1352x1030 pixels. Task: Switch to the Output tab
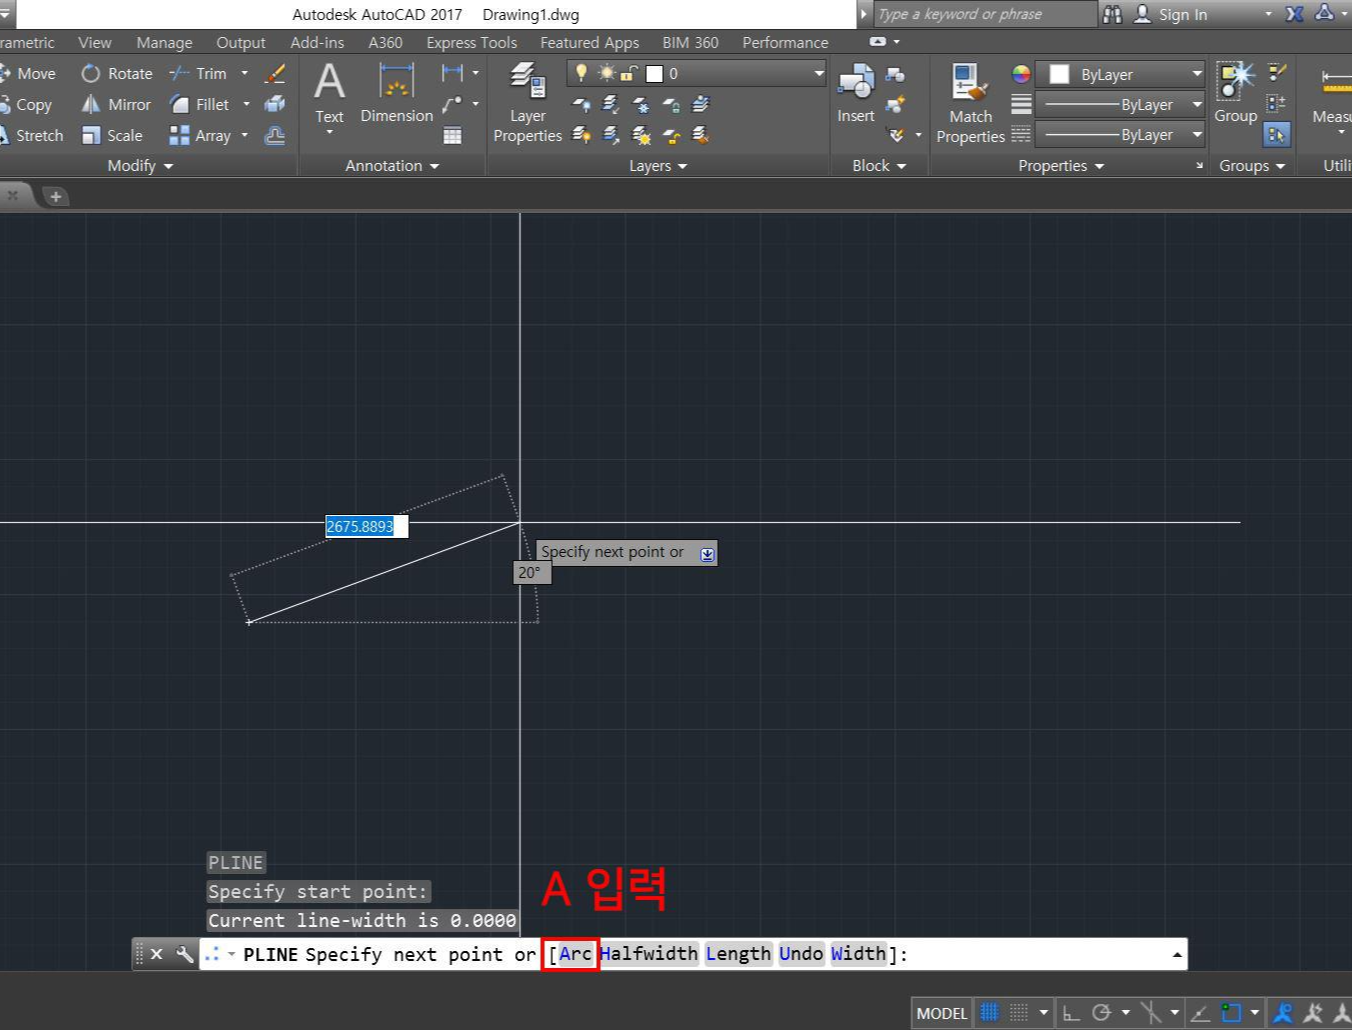click(x=241, y=42)
